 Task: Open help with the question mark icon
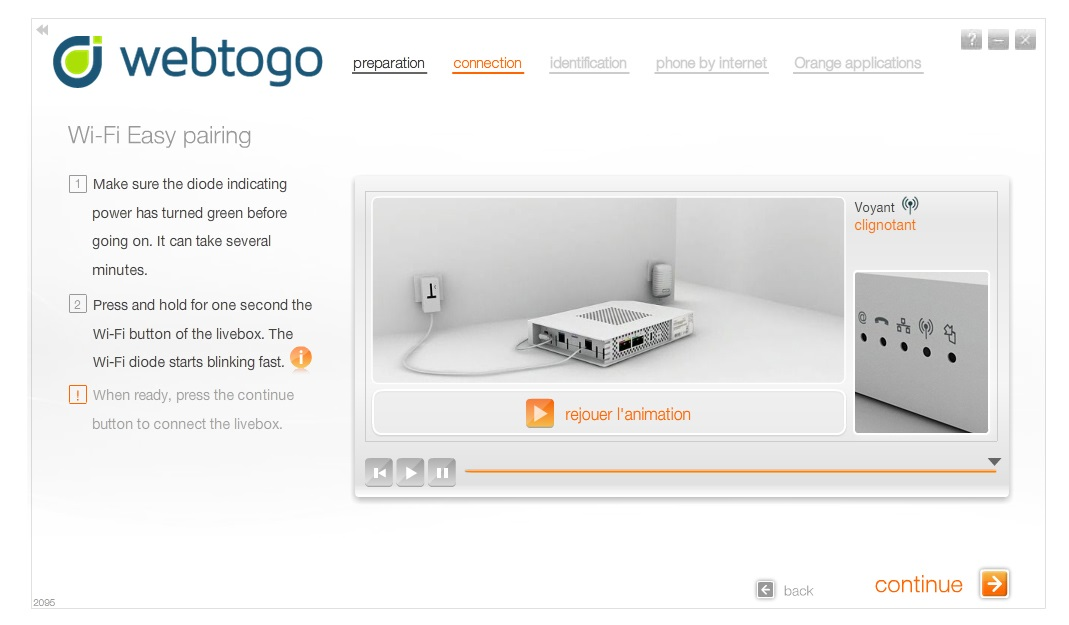(972, 40)
